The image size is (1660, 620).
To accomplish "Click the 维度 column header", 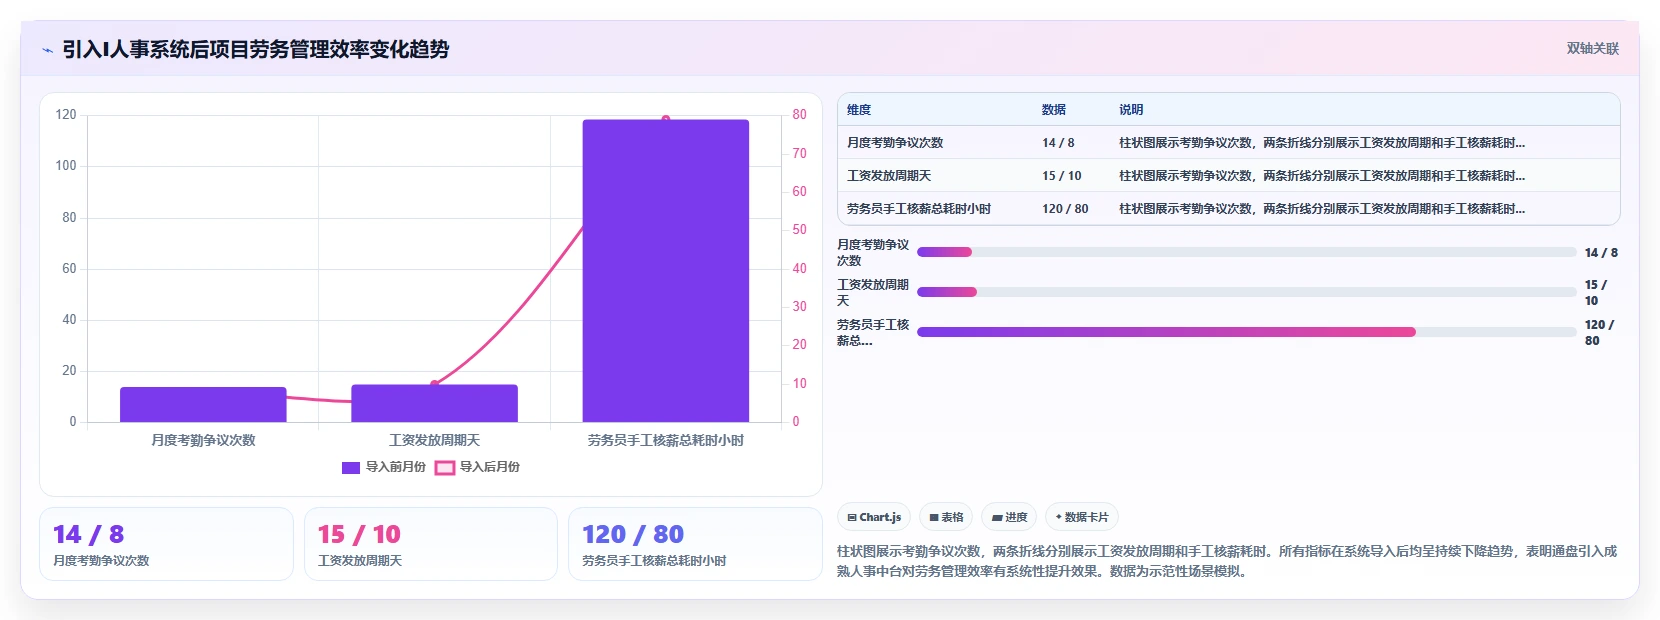I will (x=859, y=110).
